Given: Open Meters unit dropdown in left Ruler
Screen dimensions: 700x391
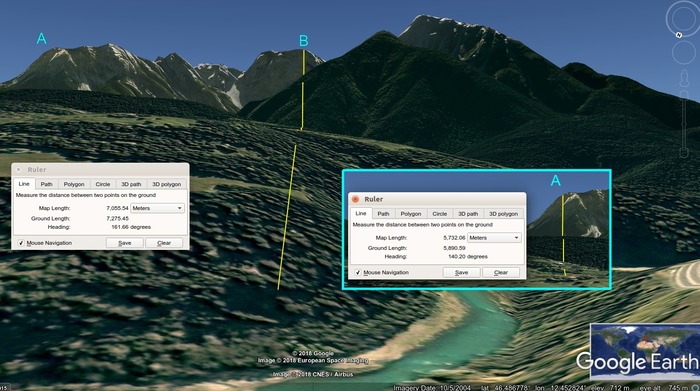Looking at the screenshot, I should (157, 208).
